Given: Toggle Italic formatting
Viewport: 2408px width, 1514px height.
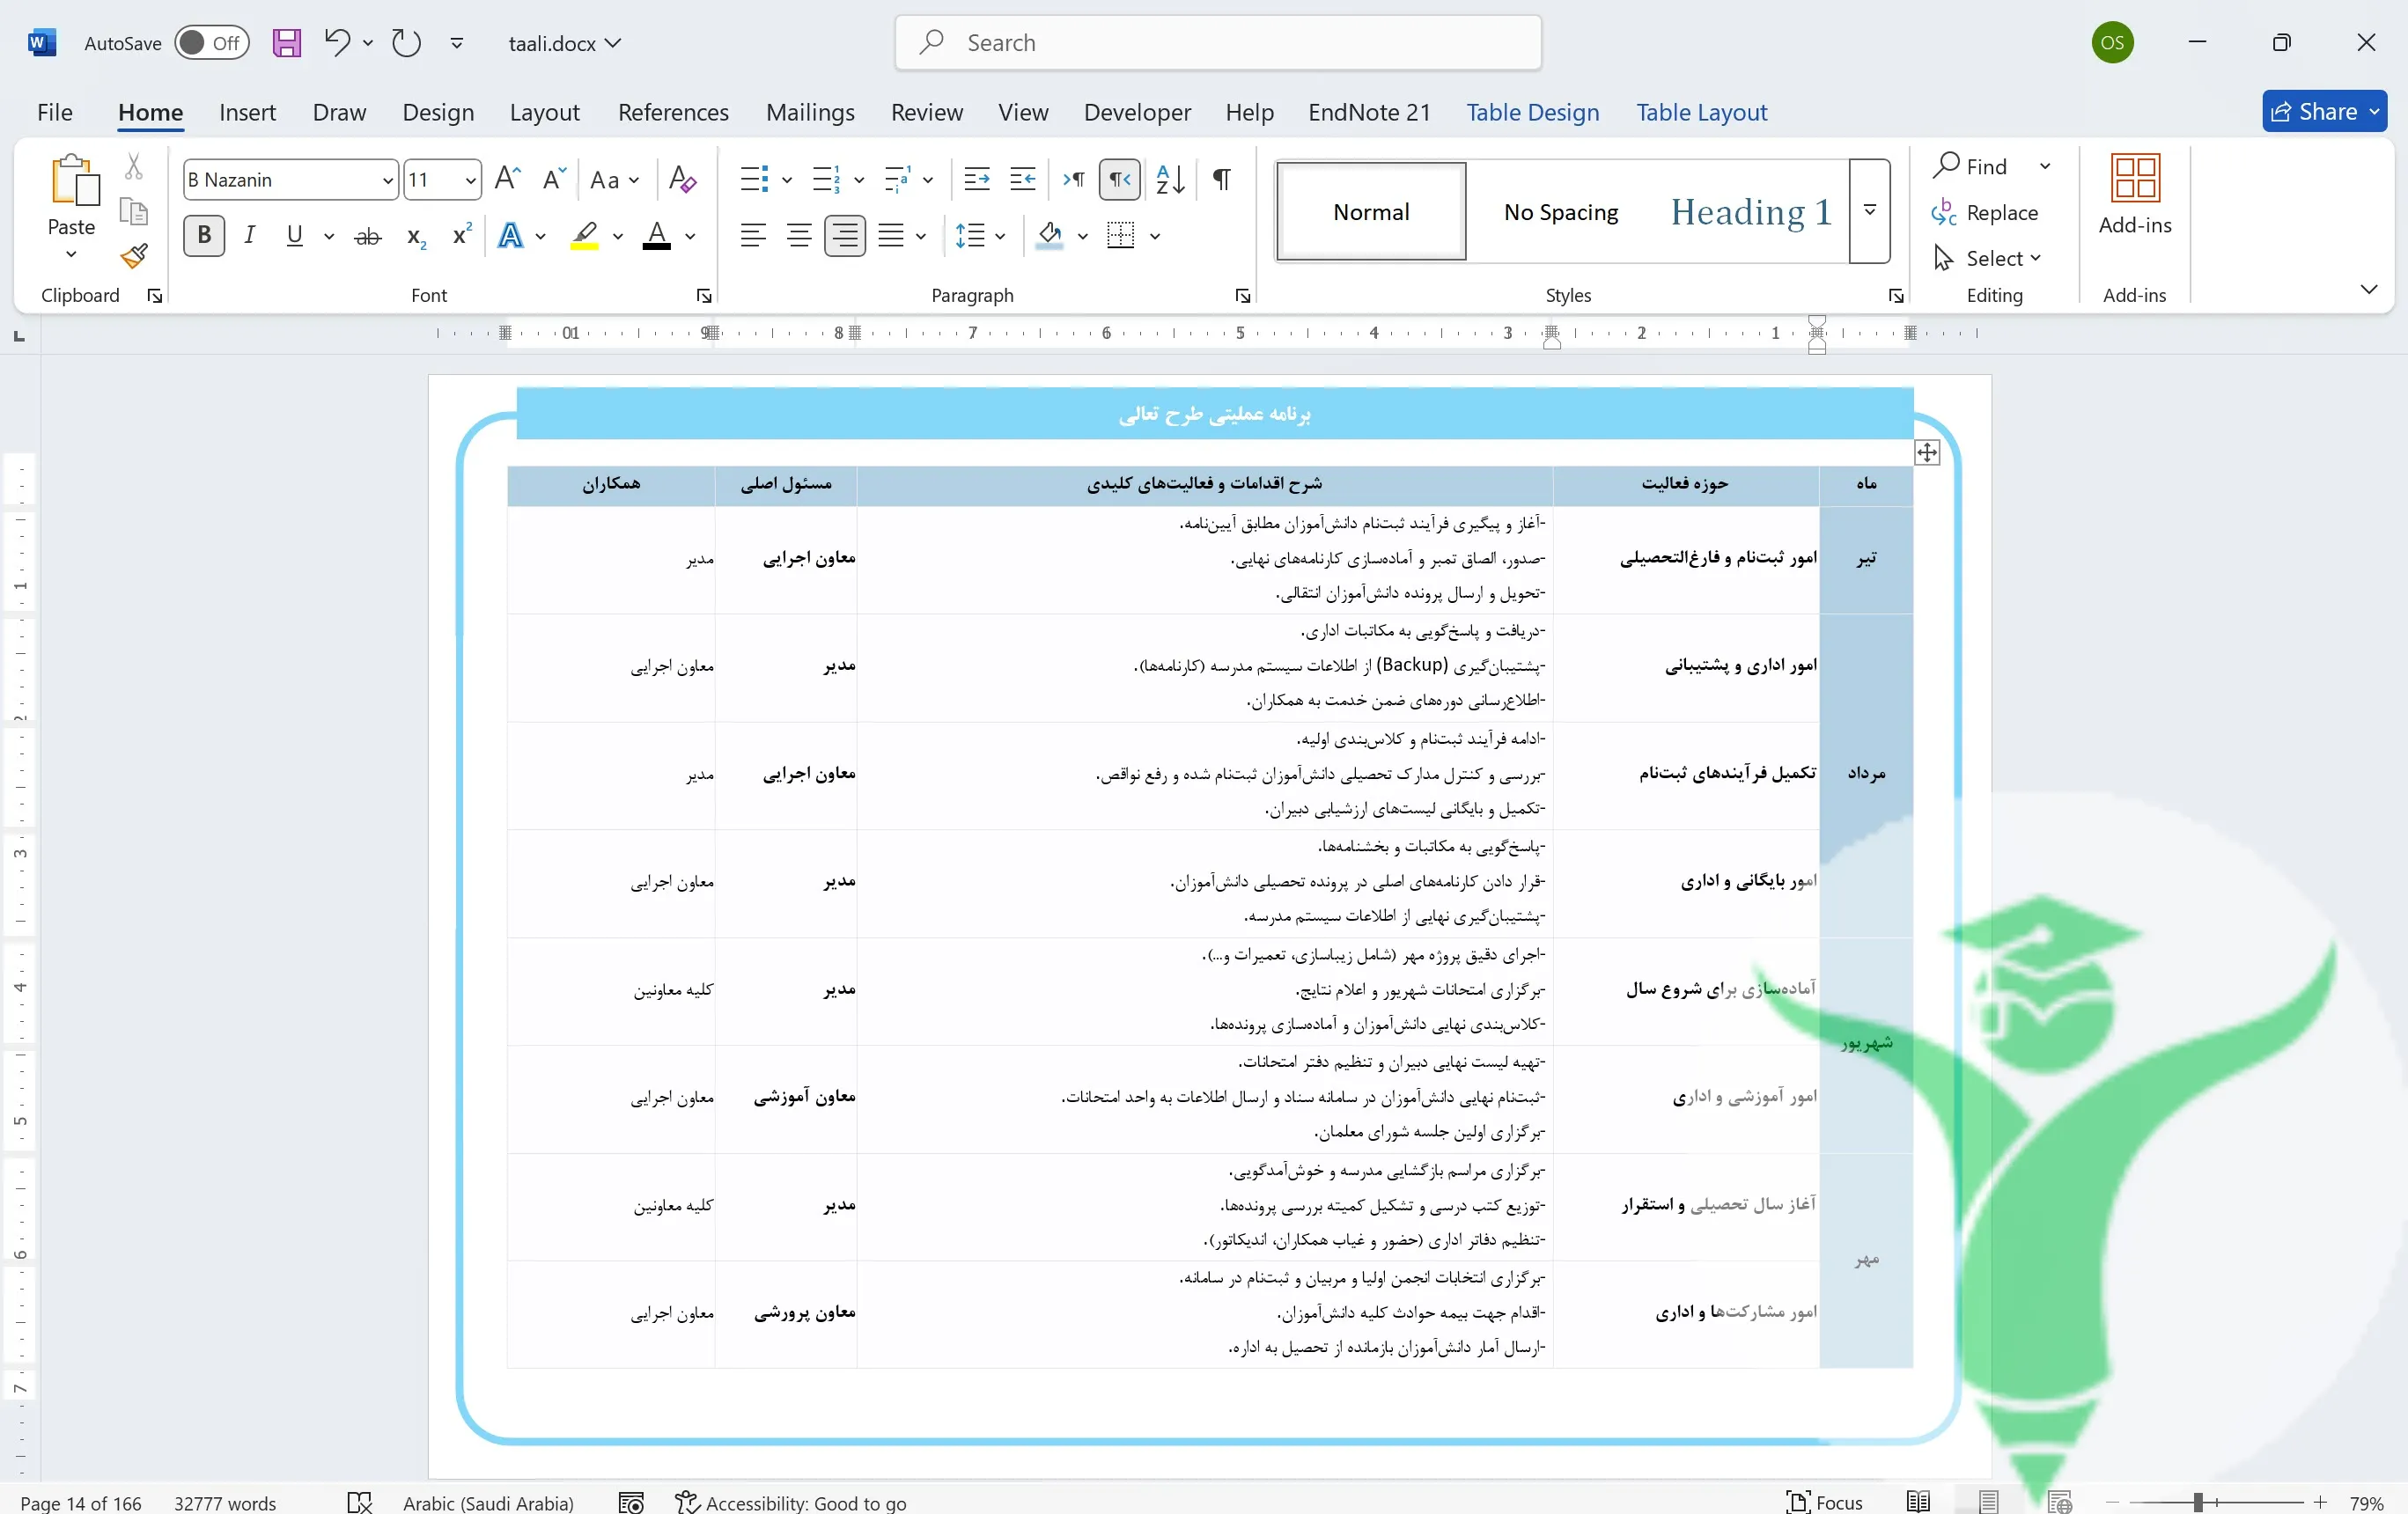Looking at the screenshot, I should click(x=249, y=236).
